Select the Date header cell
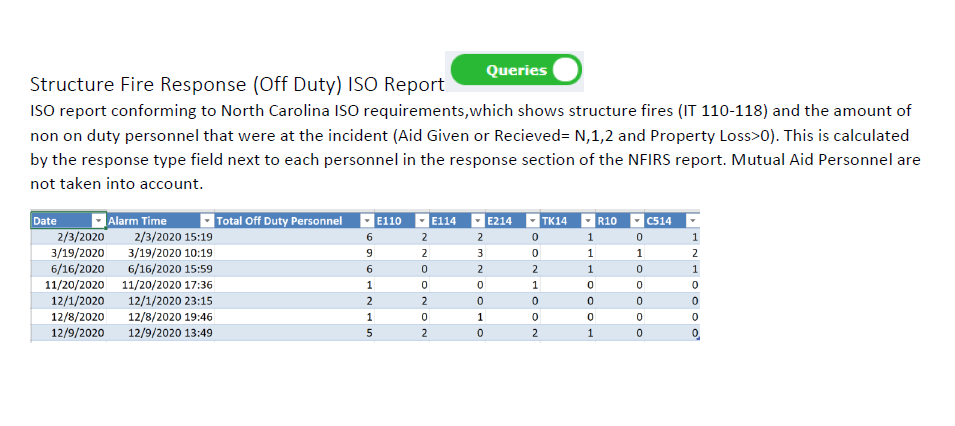Viewport: 955px width, 426px height. tap(68, 221)
